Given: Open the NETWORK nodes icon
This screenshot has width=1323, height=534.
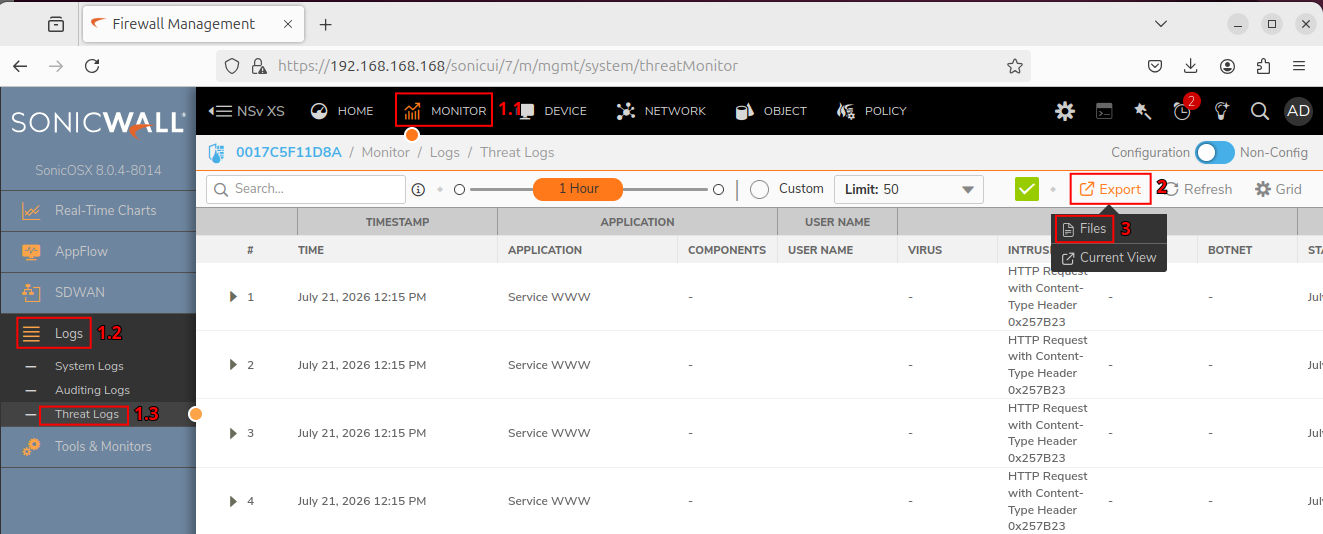Looking at the screenshot, I should pos(626,111).
